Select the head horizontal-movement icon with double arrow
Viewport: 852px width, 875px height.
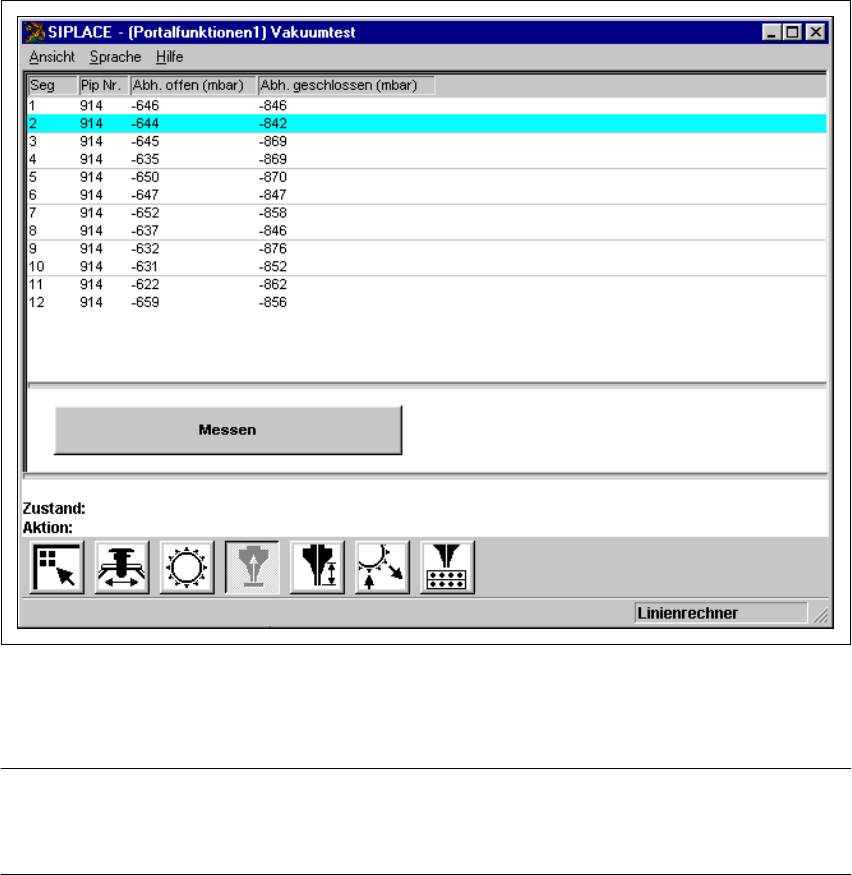[x=122, y=567]
